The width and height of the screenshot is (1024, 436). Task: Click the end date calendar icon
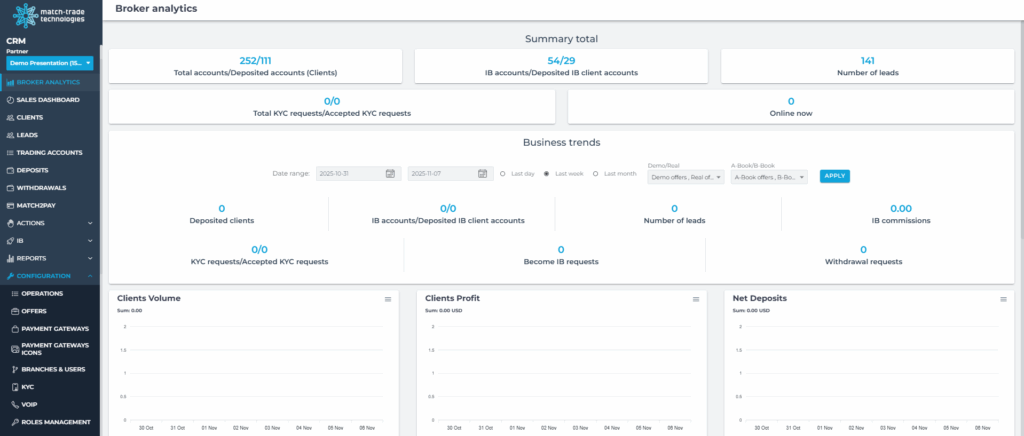pyautogui.click(x=482, y=174)
